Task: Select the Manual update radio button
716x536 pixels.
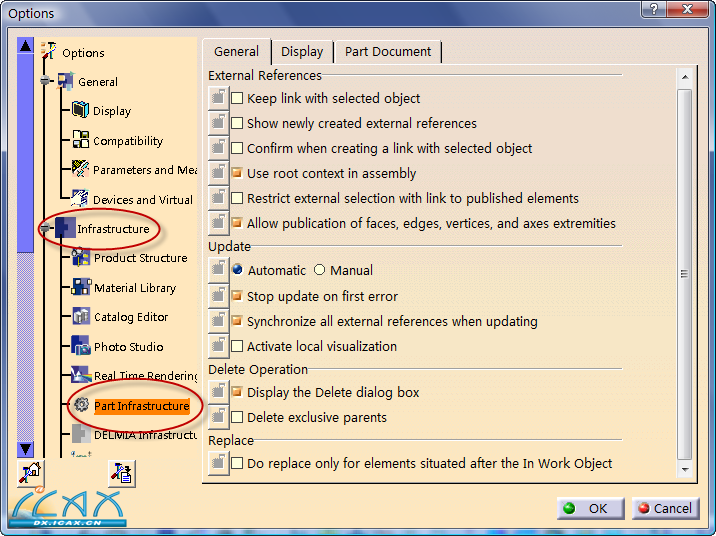Action: tap(319, 270)
